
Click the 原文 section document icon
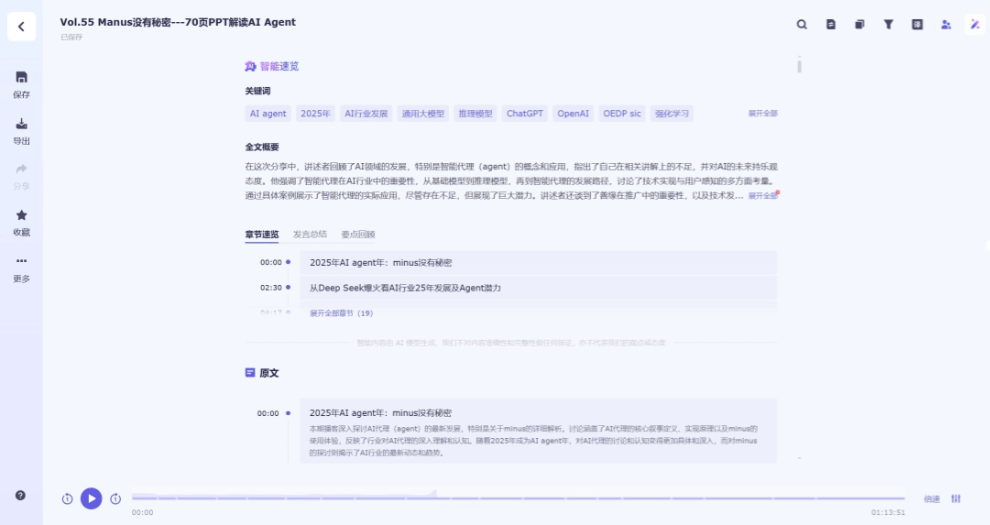click(250, 373)
